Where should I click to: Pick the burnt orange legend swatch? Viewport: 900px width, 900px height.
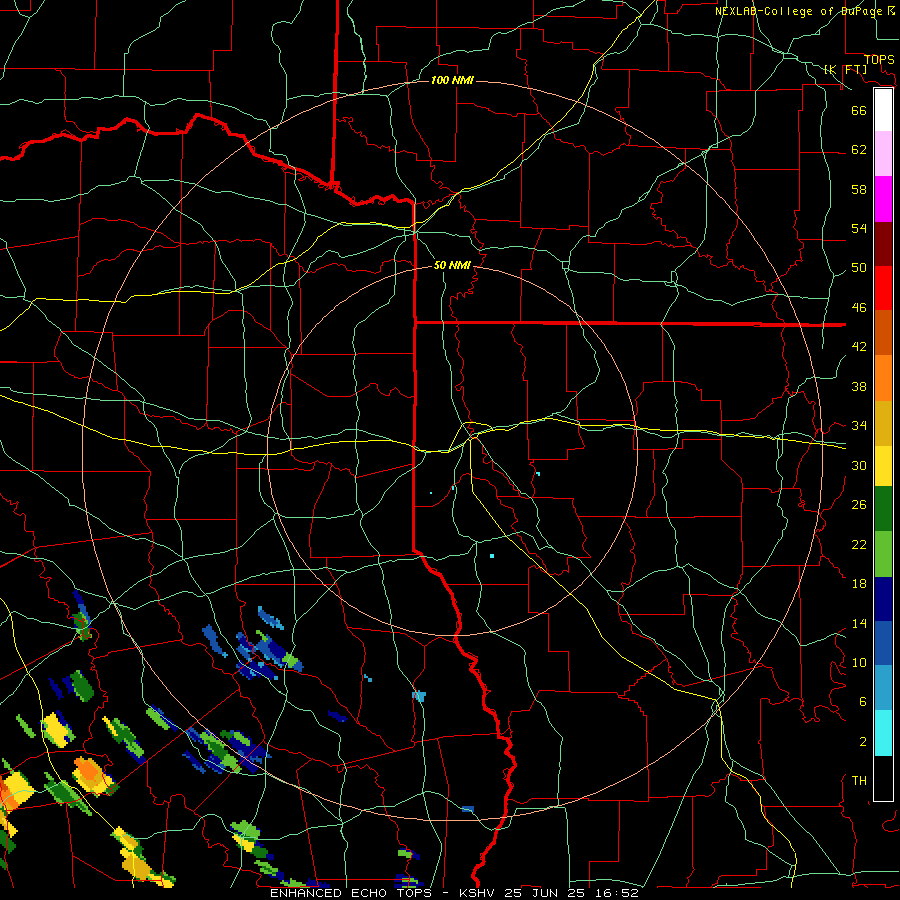tap(883, 332)
